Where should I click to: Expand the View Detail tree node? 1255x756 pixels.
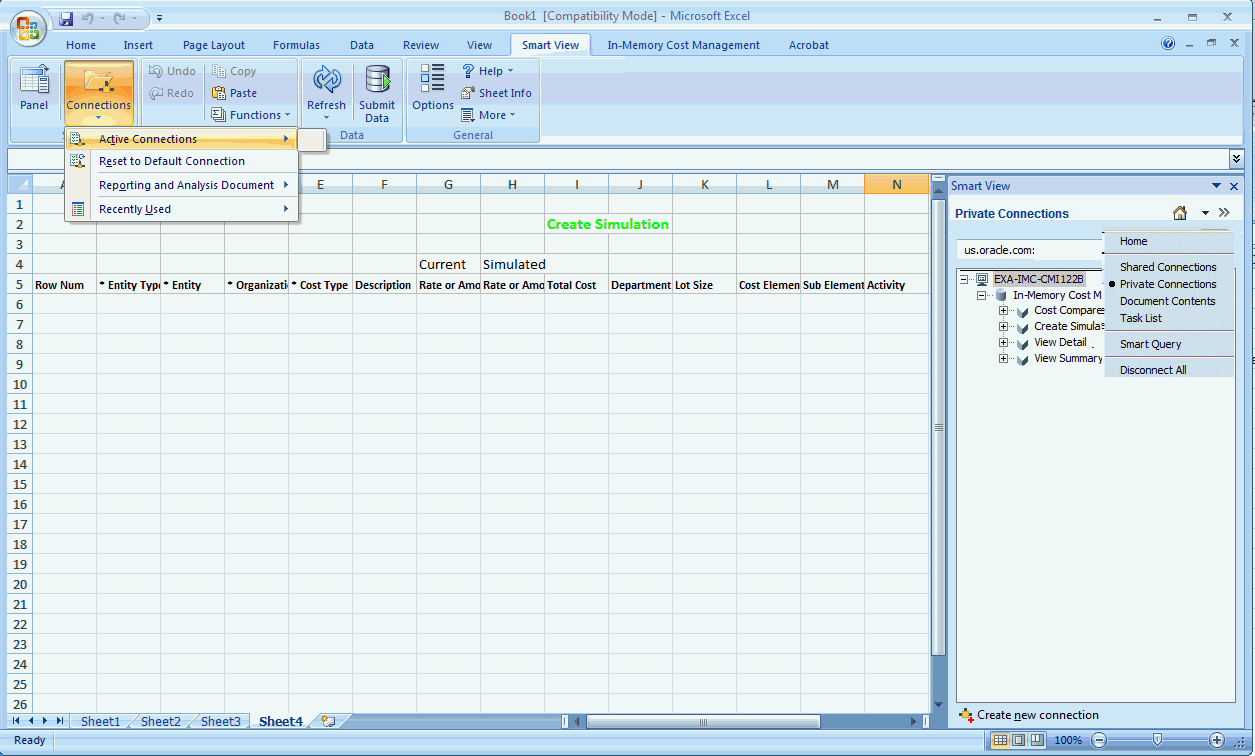click(x=1004, y=343)
